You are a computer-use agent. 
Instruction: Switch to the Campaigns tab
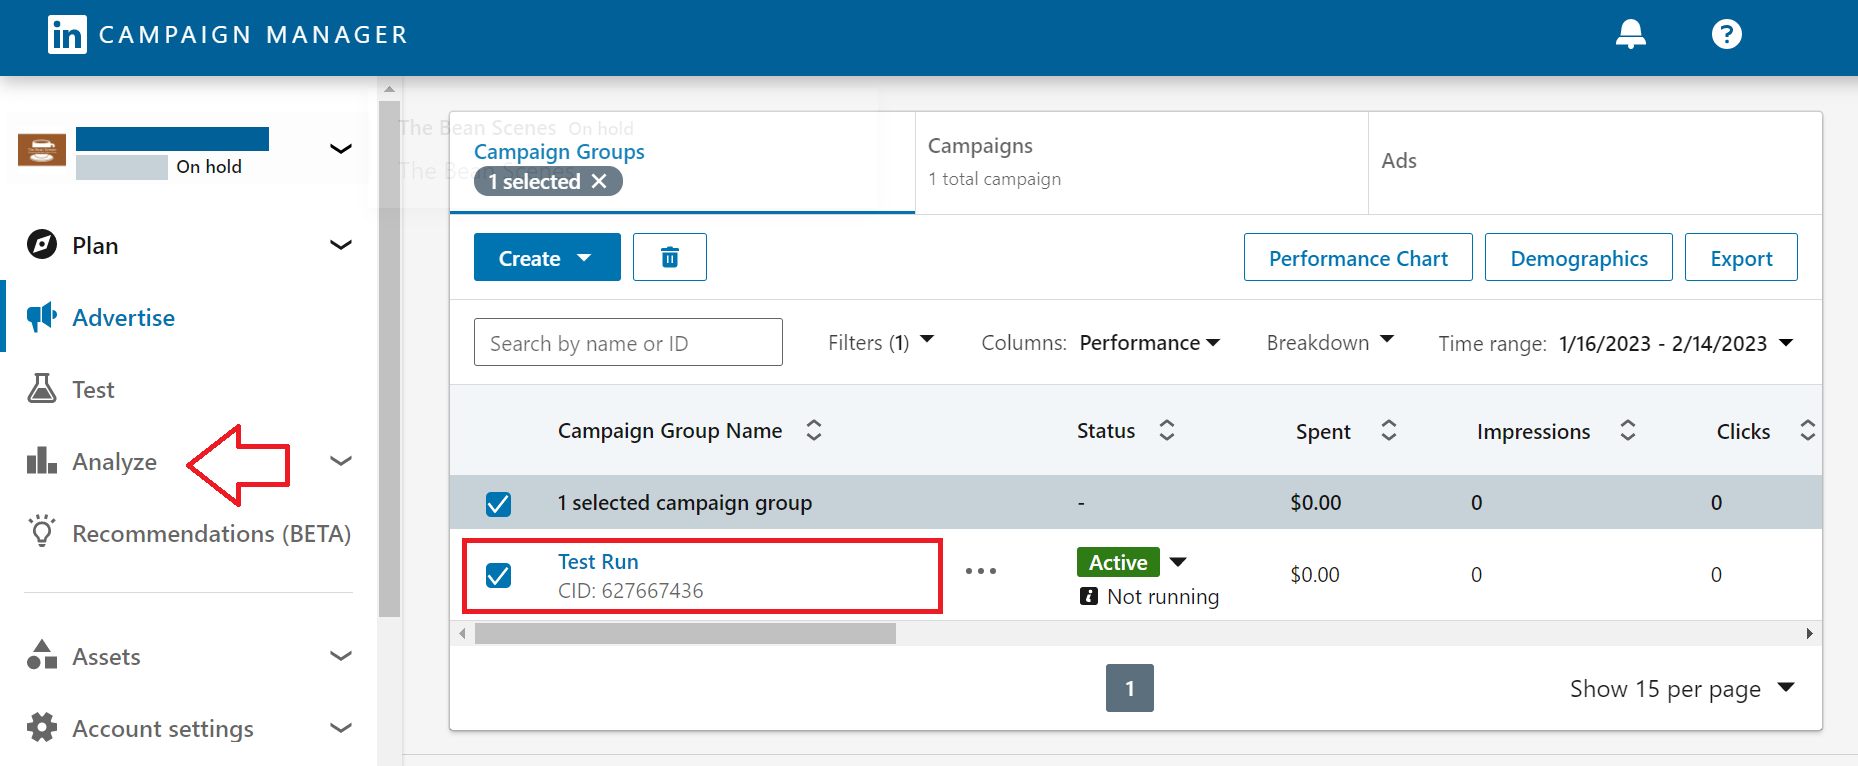click(x=1141, y=162)
